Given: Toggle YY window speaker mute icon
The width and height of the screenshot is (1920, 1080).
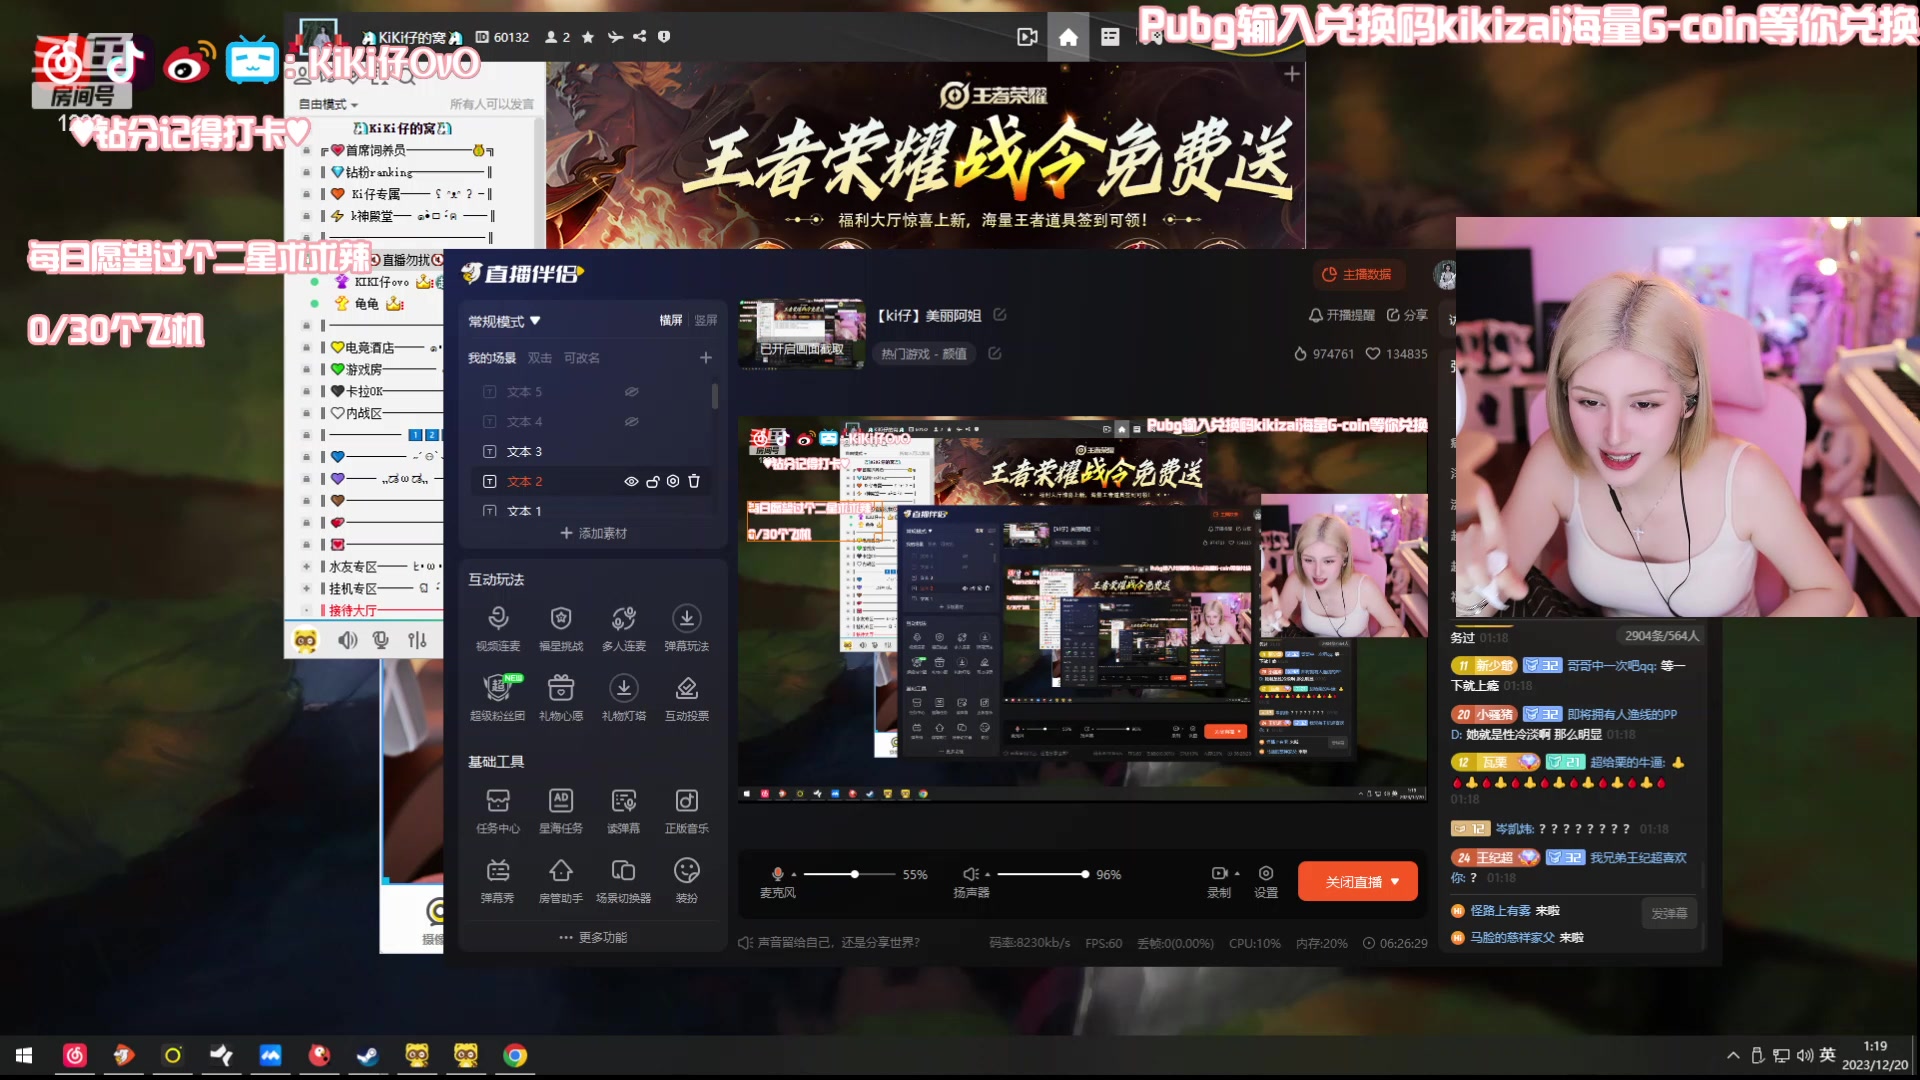Looking at the screenshot, I should (347, 640).
